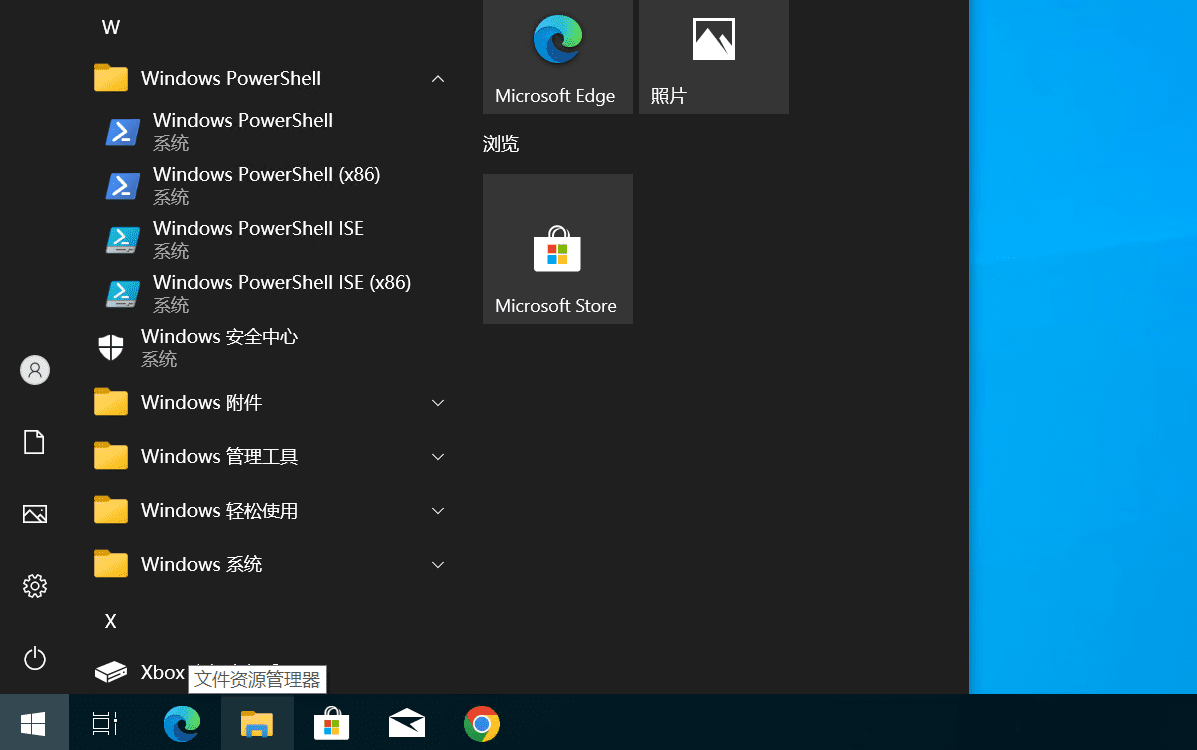Collapse the Windows PowerShell folder

(x=437, y=78)
